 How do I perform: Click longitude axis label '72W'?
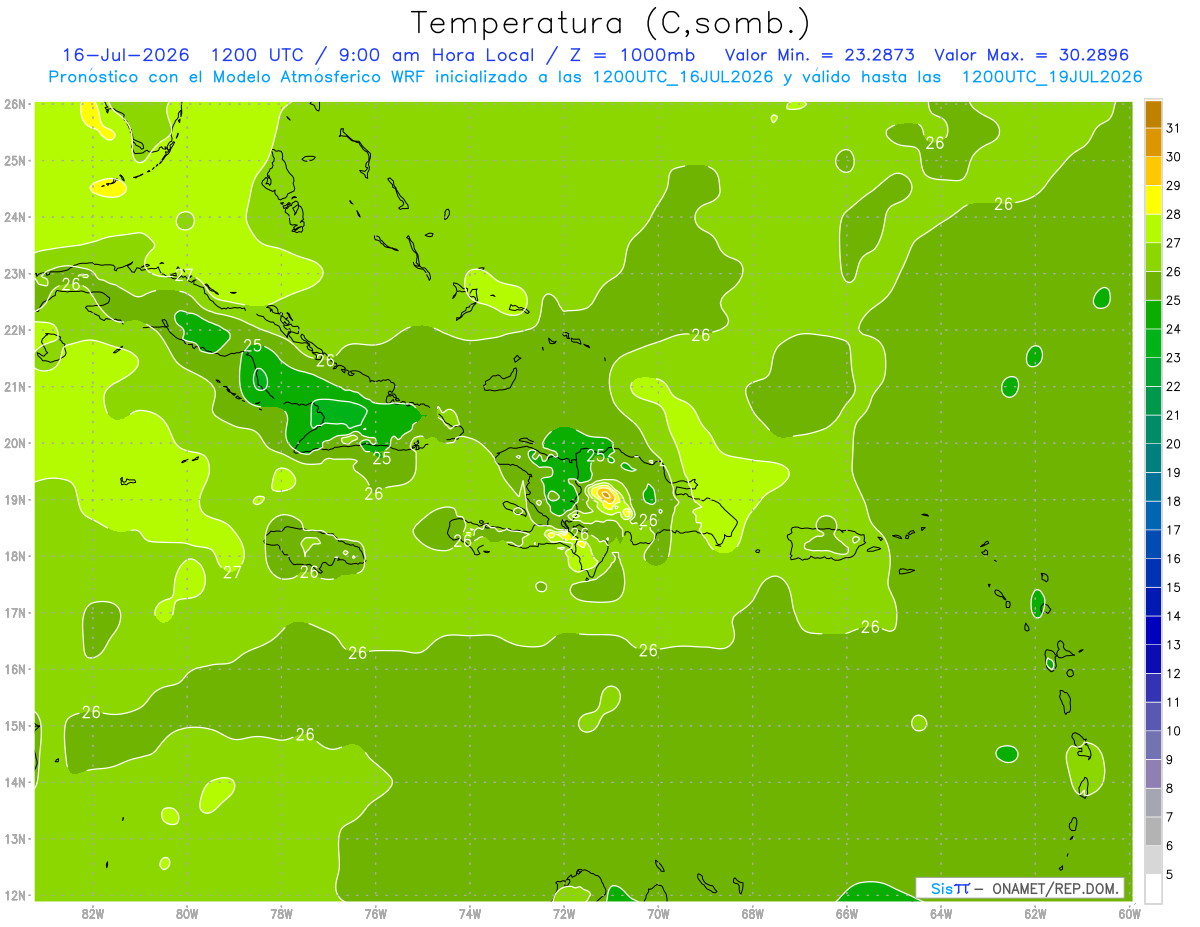tap(564, 914)
